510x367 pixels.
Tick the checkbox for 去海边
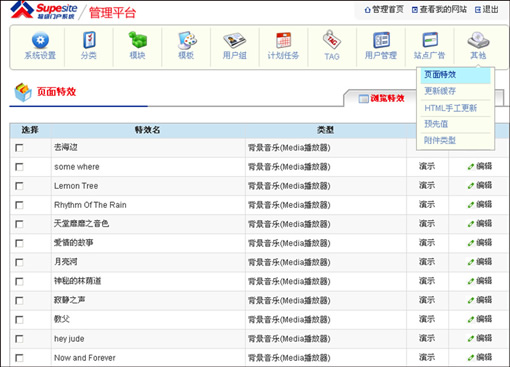19,148
